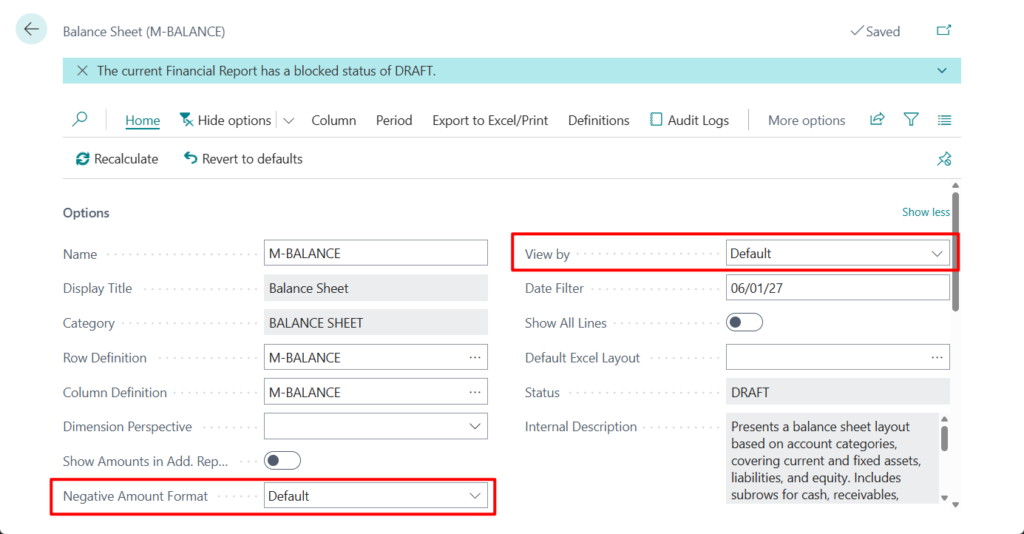Dismiss the DRAFT status notification

pyautogui.click(x=82, y=71)
